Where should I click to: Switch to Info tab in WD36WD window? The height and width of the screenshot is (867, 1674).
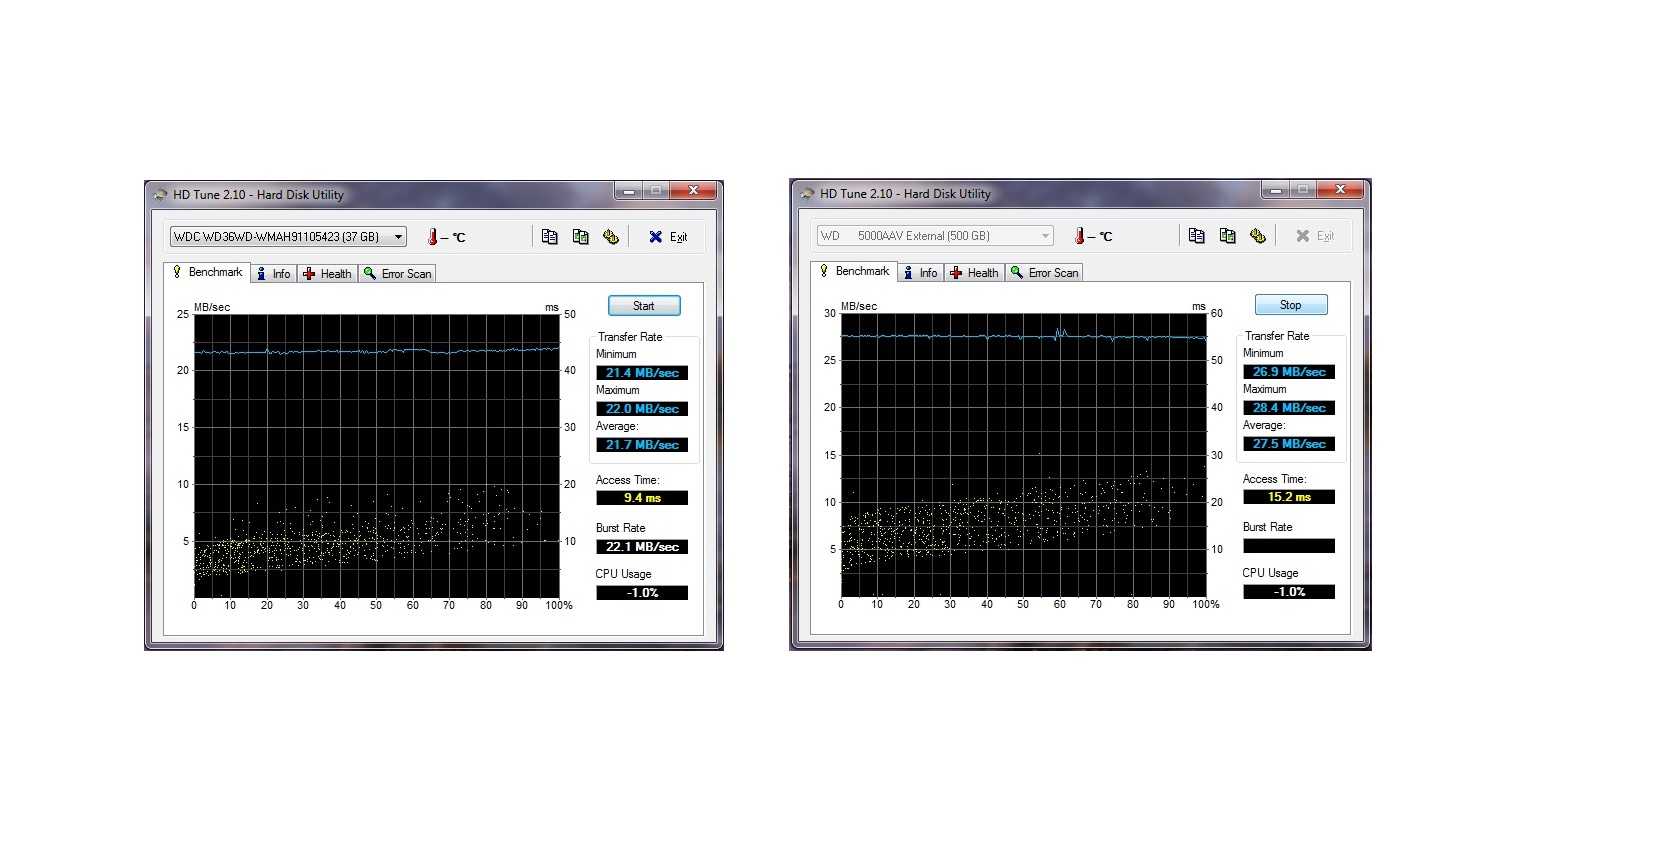click(x=273, y=274)
